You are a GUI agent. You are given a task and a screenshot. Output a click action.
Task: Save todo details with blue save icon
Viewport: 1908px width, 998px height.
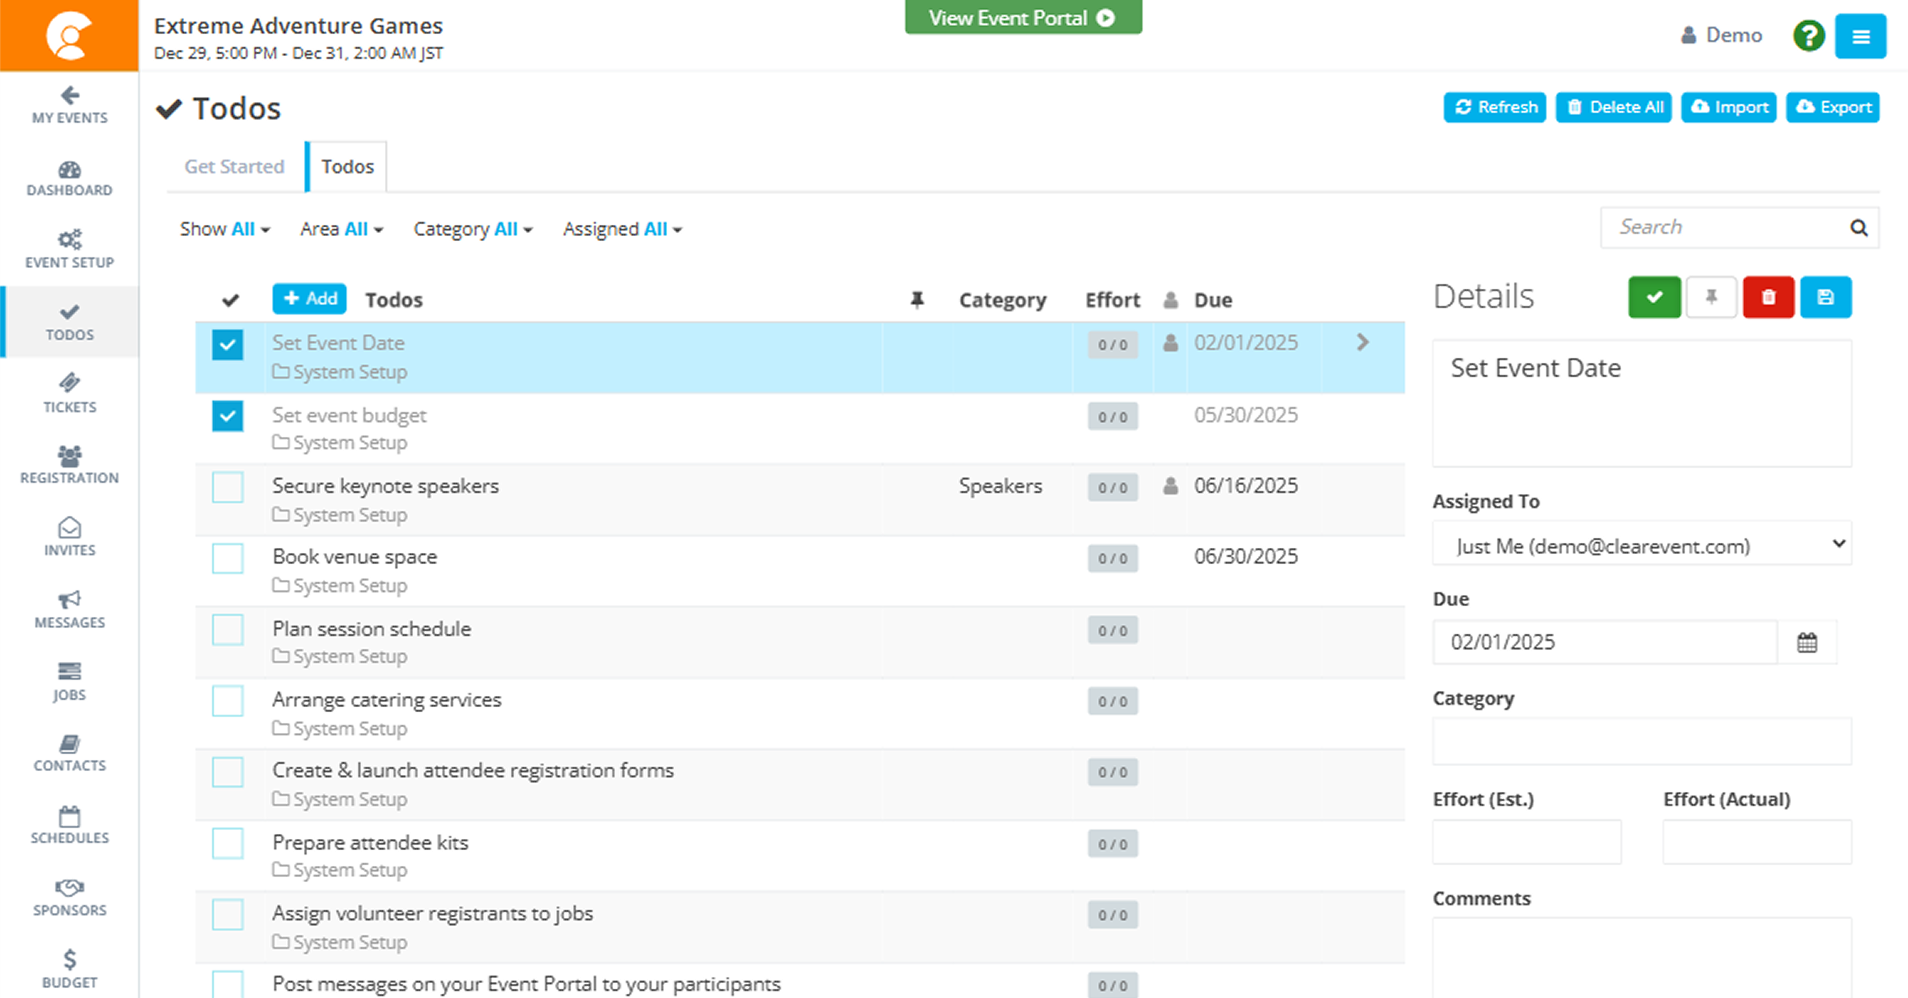tap(1826, 297)
